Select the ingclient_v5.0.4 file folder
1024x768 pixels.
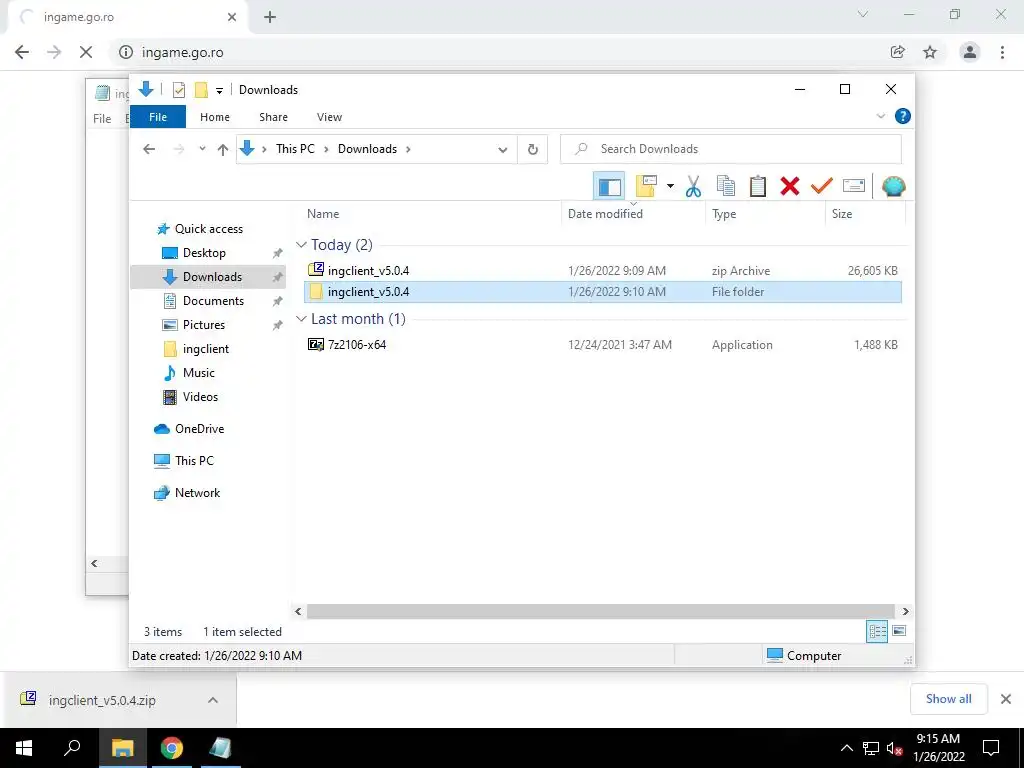pyautogui.click(x=603, y=292)
